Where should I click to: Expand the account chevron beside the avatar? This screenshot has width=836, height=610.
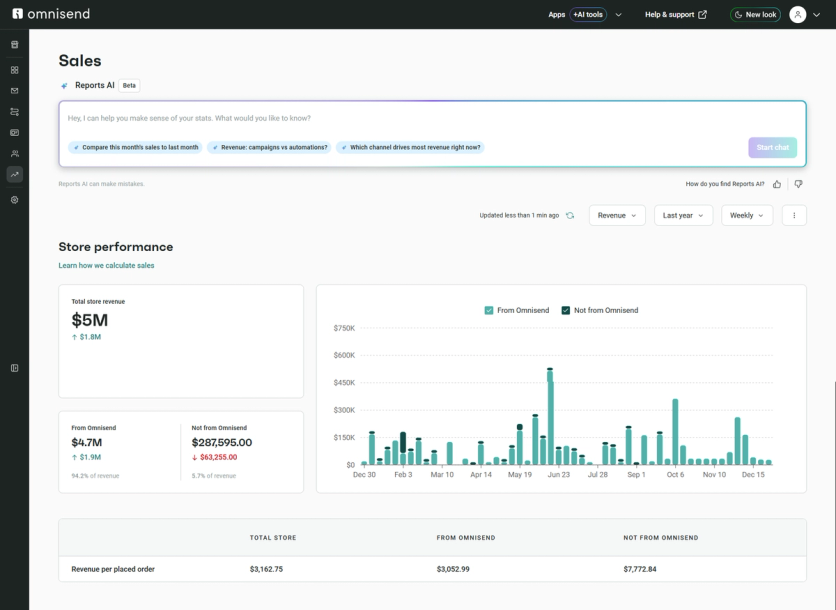(x=816, y=15)
